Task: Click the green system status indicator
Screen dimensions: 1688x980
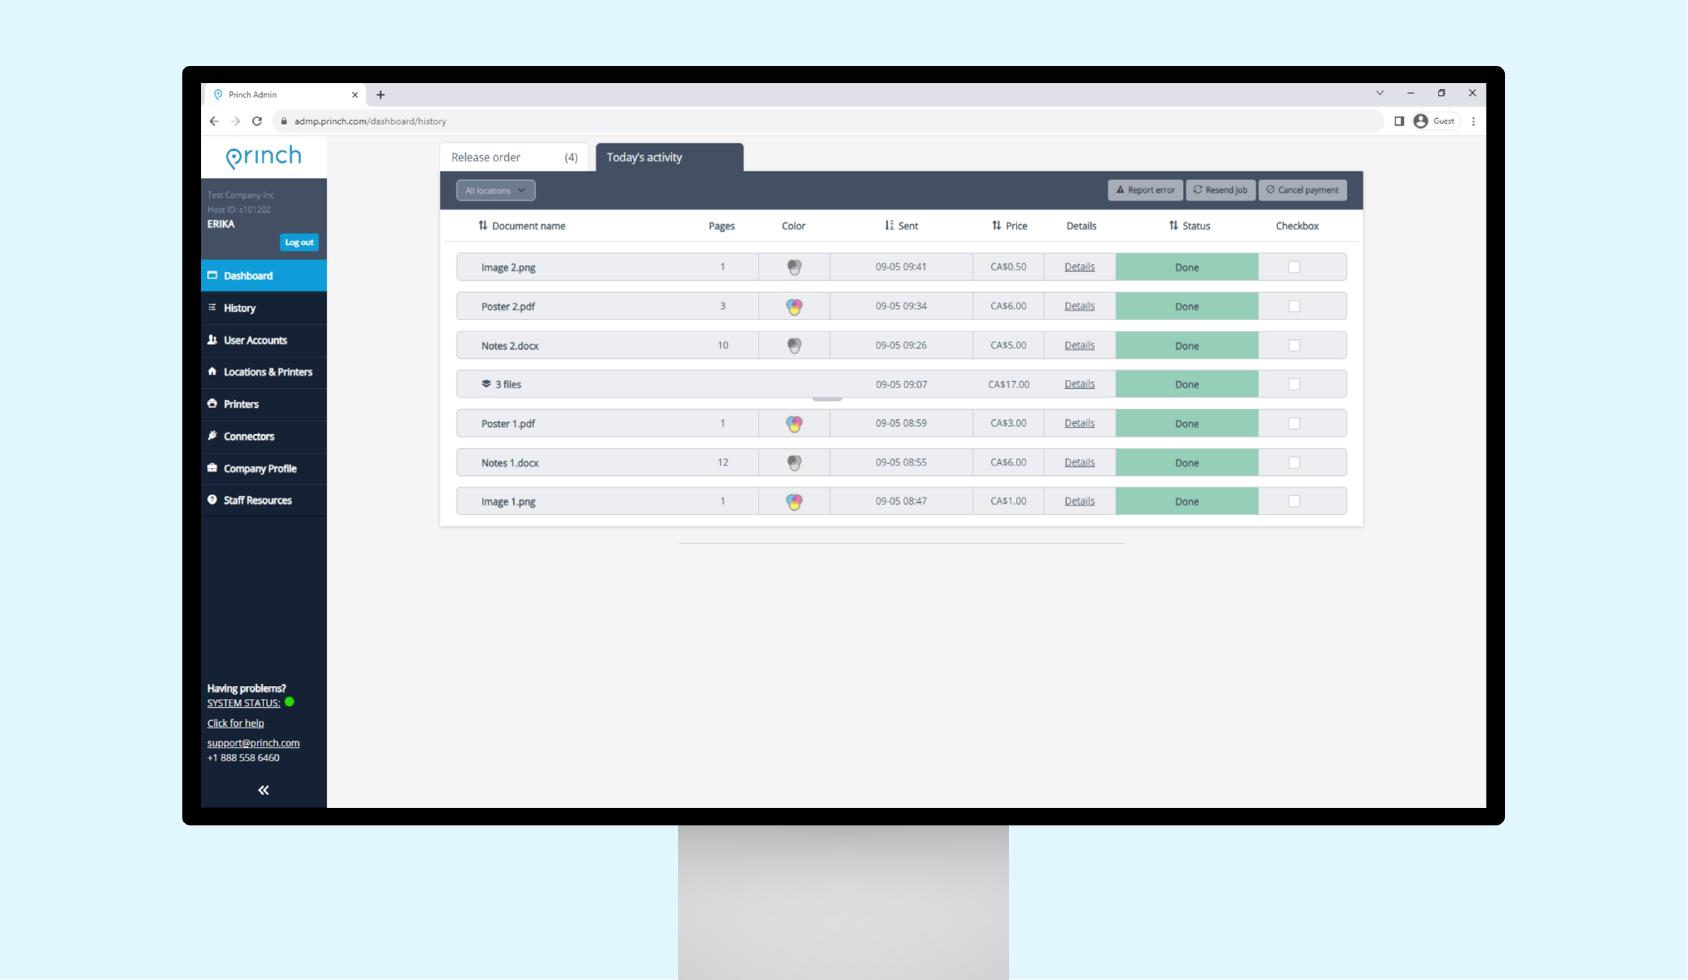Action: pos(290,702)
